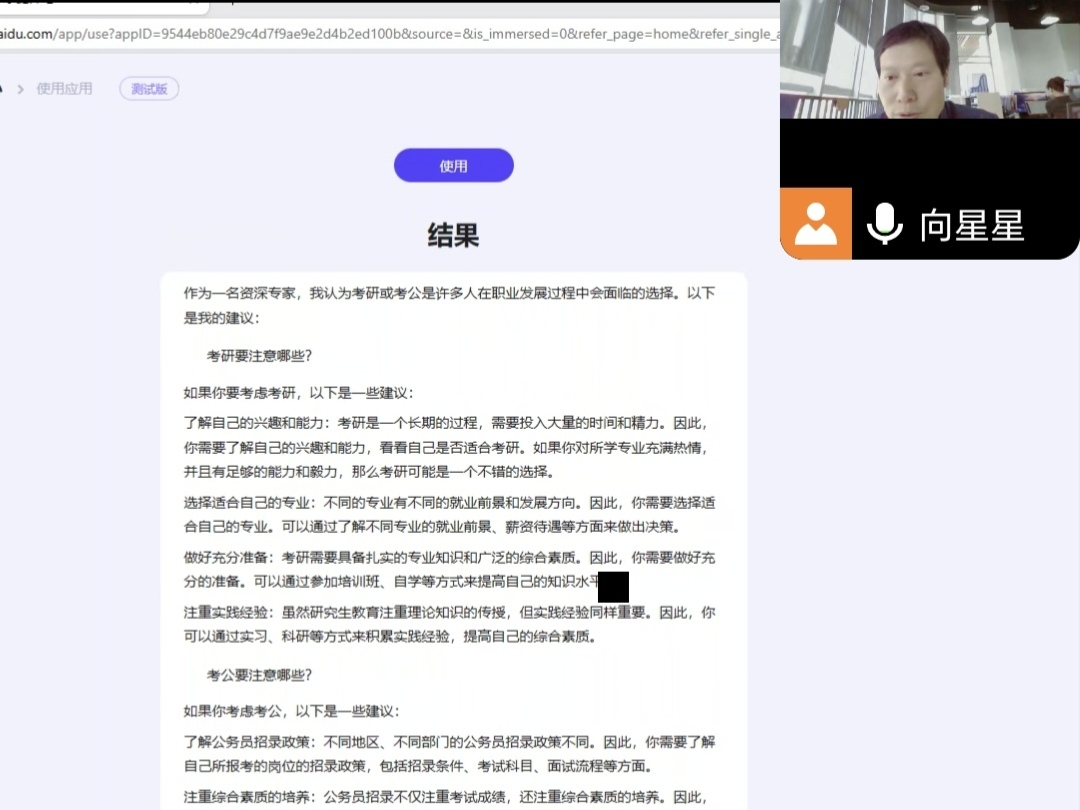Click the orange participant avatar icon

tap(816, 224)
